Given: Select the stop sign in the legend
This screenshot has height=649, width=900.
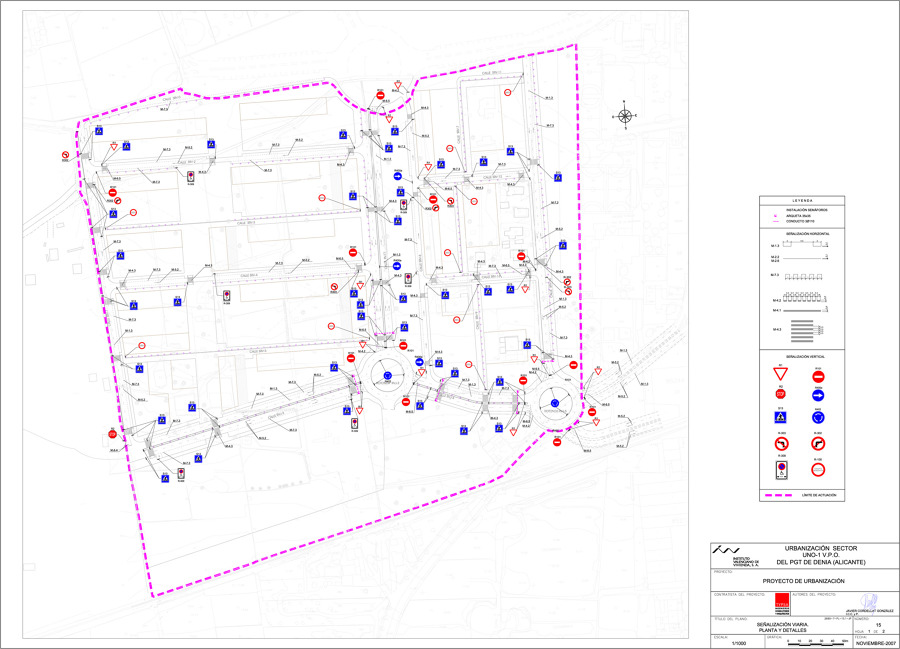Looking at the screenshot, I should point(780,396).
